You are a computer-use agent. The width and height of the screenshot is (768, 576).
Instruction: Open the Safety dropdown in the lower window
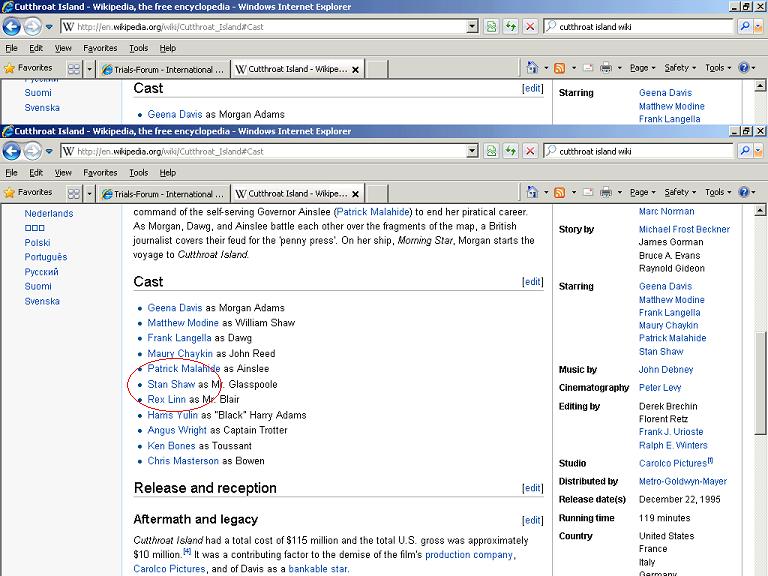pyautogui.click(x=680, y=192)
